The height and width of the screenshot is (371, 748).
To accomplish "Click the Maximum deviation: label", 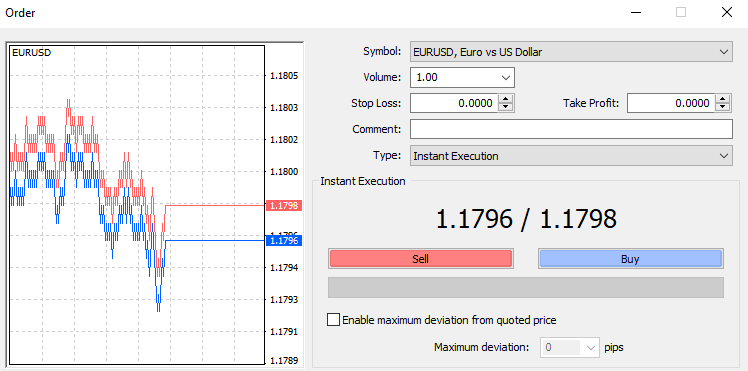I will (x=482, y=347).
